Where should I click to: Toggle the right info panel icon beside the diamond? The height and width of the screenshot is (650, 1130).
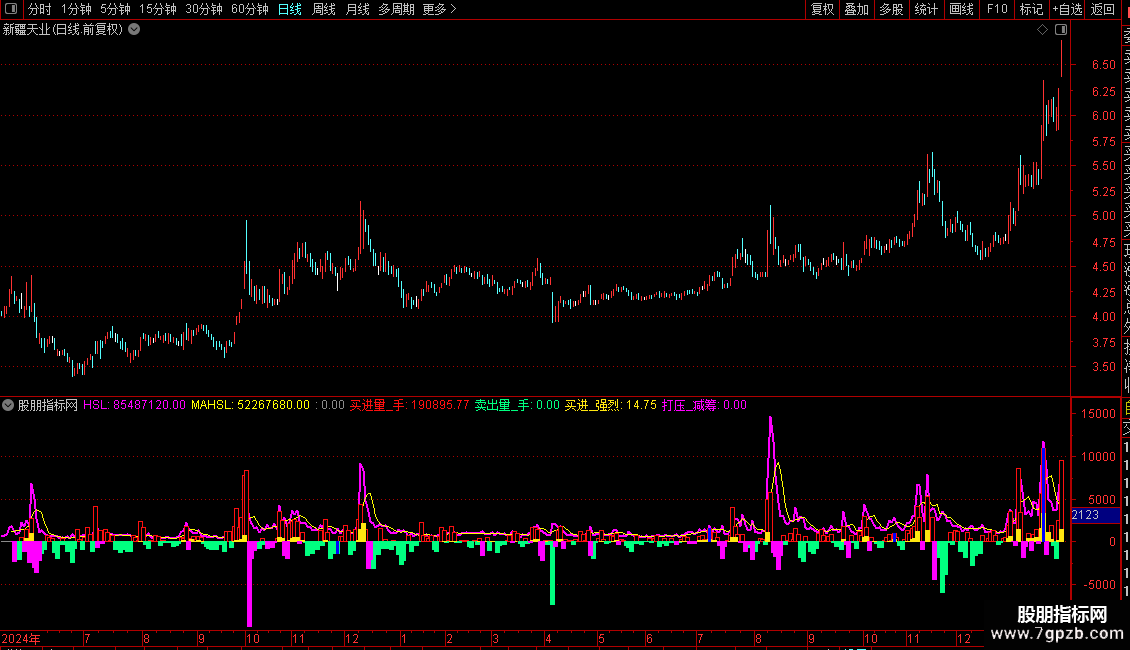[1061, 30]
